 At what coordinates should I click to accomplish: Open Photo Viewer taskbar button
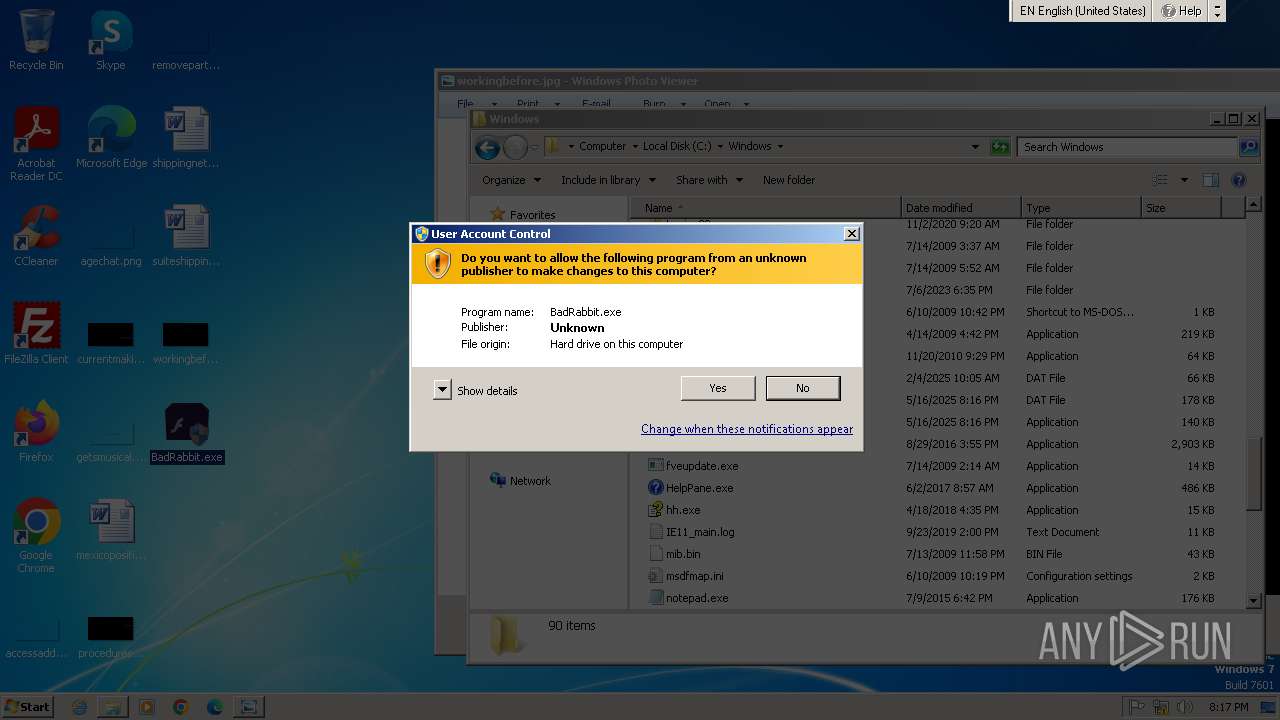(247, 707)
